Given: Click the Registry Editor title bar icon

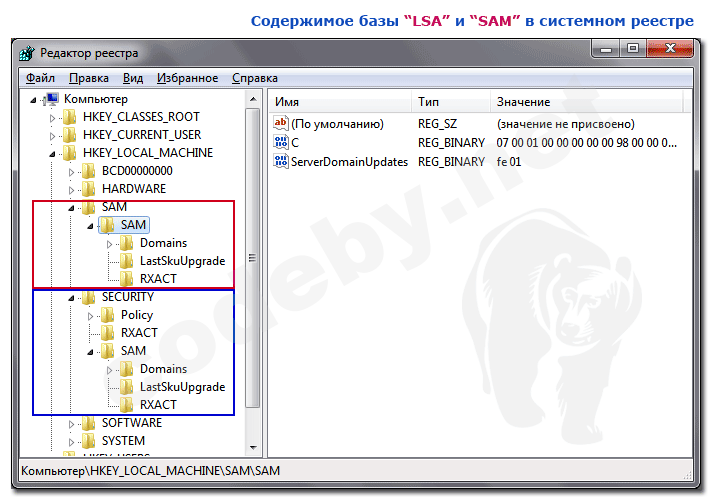Looking at the screenshot, I should tap(27, 53).
